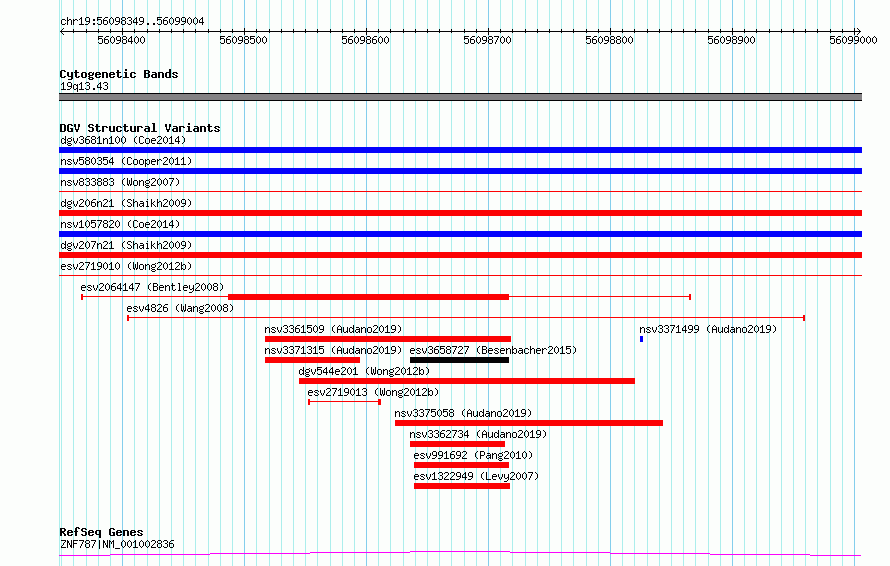Click the 56098700 ruler position label
Screen dimensions: 890x566
[x=488, y=40]
